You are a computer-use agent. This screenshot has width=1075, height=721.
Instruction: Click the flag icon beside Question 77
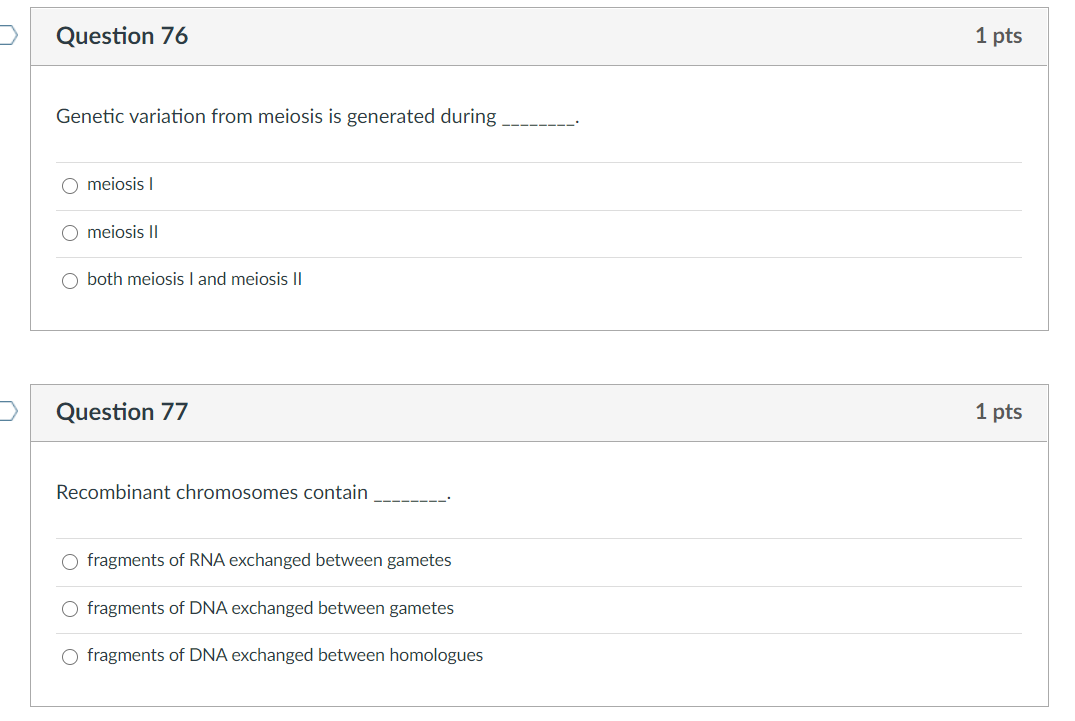tap(3, 409)
